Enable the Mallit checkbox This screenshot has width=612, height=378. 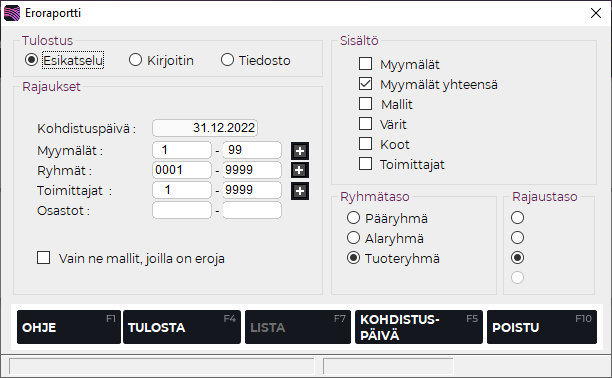(365, 103)
